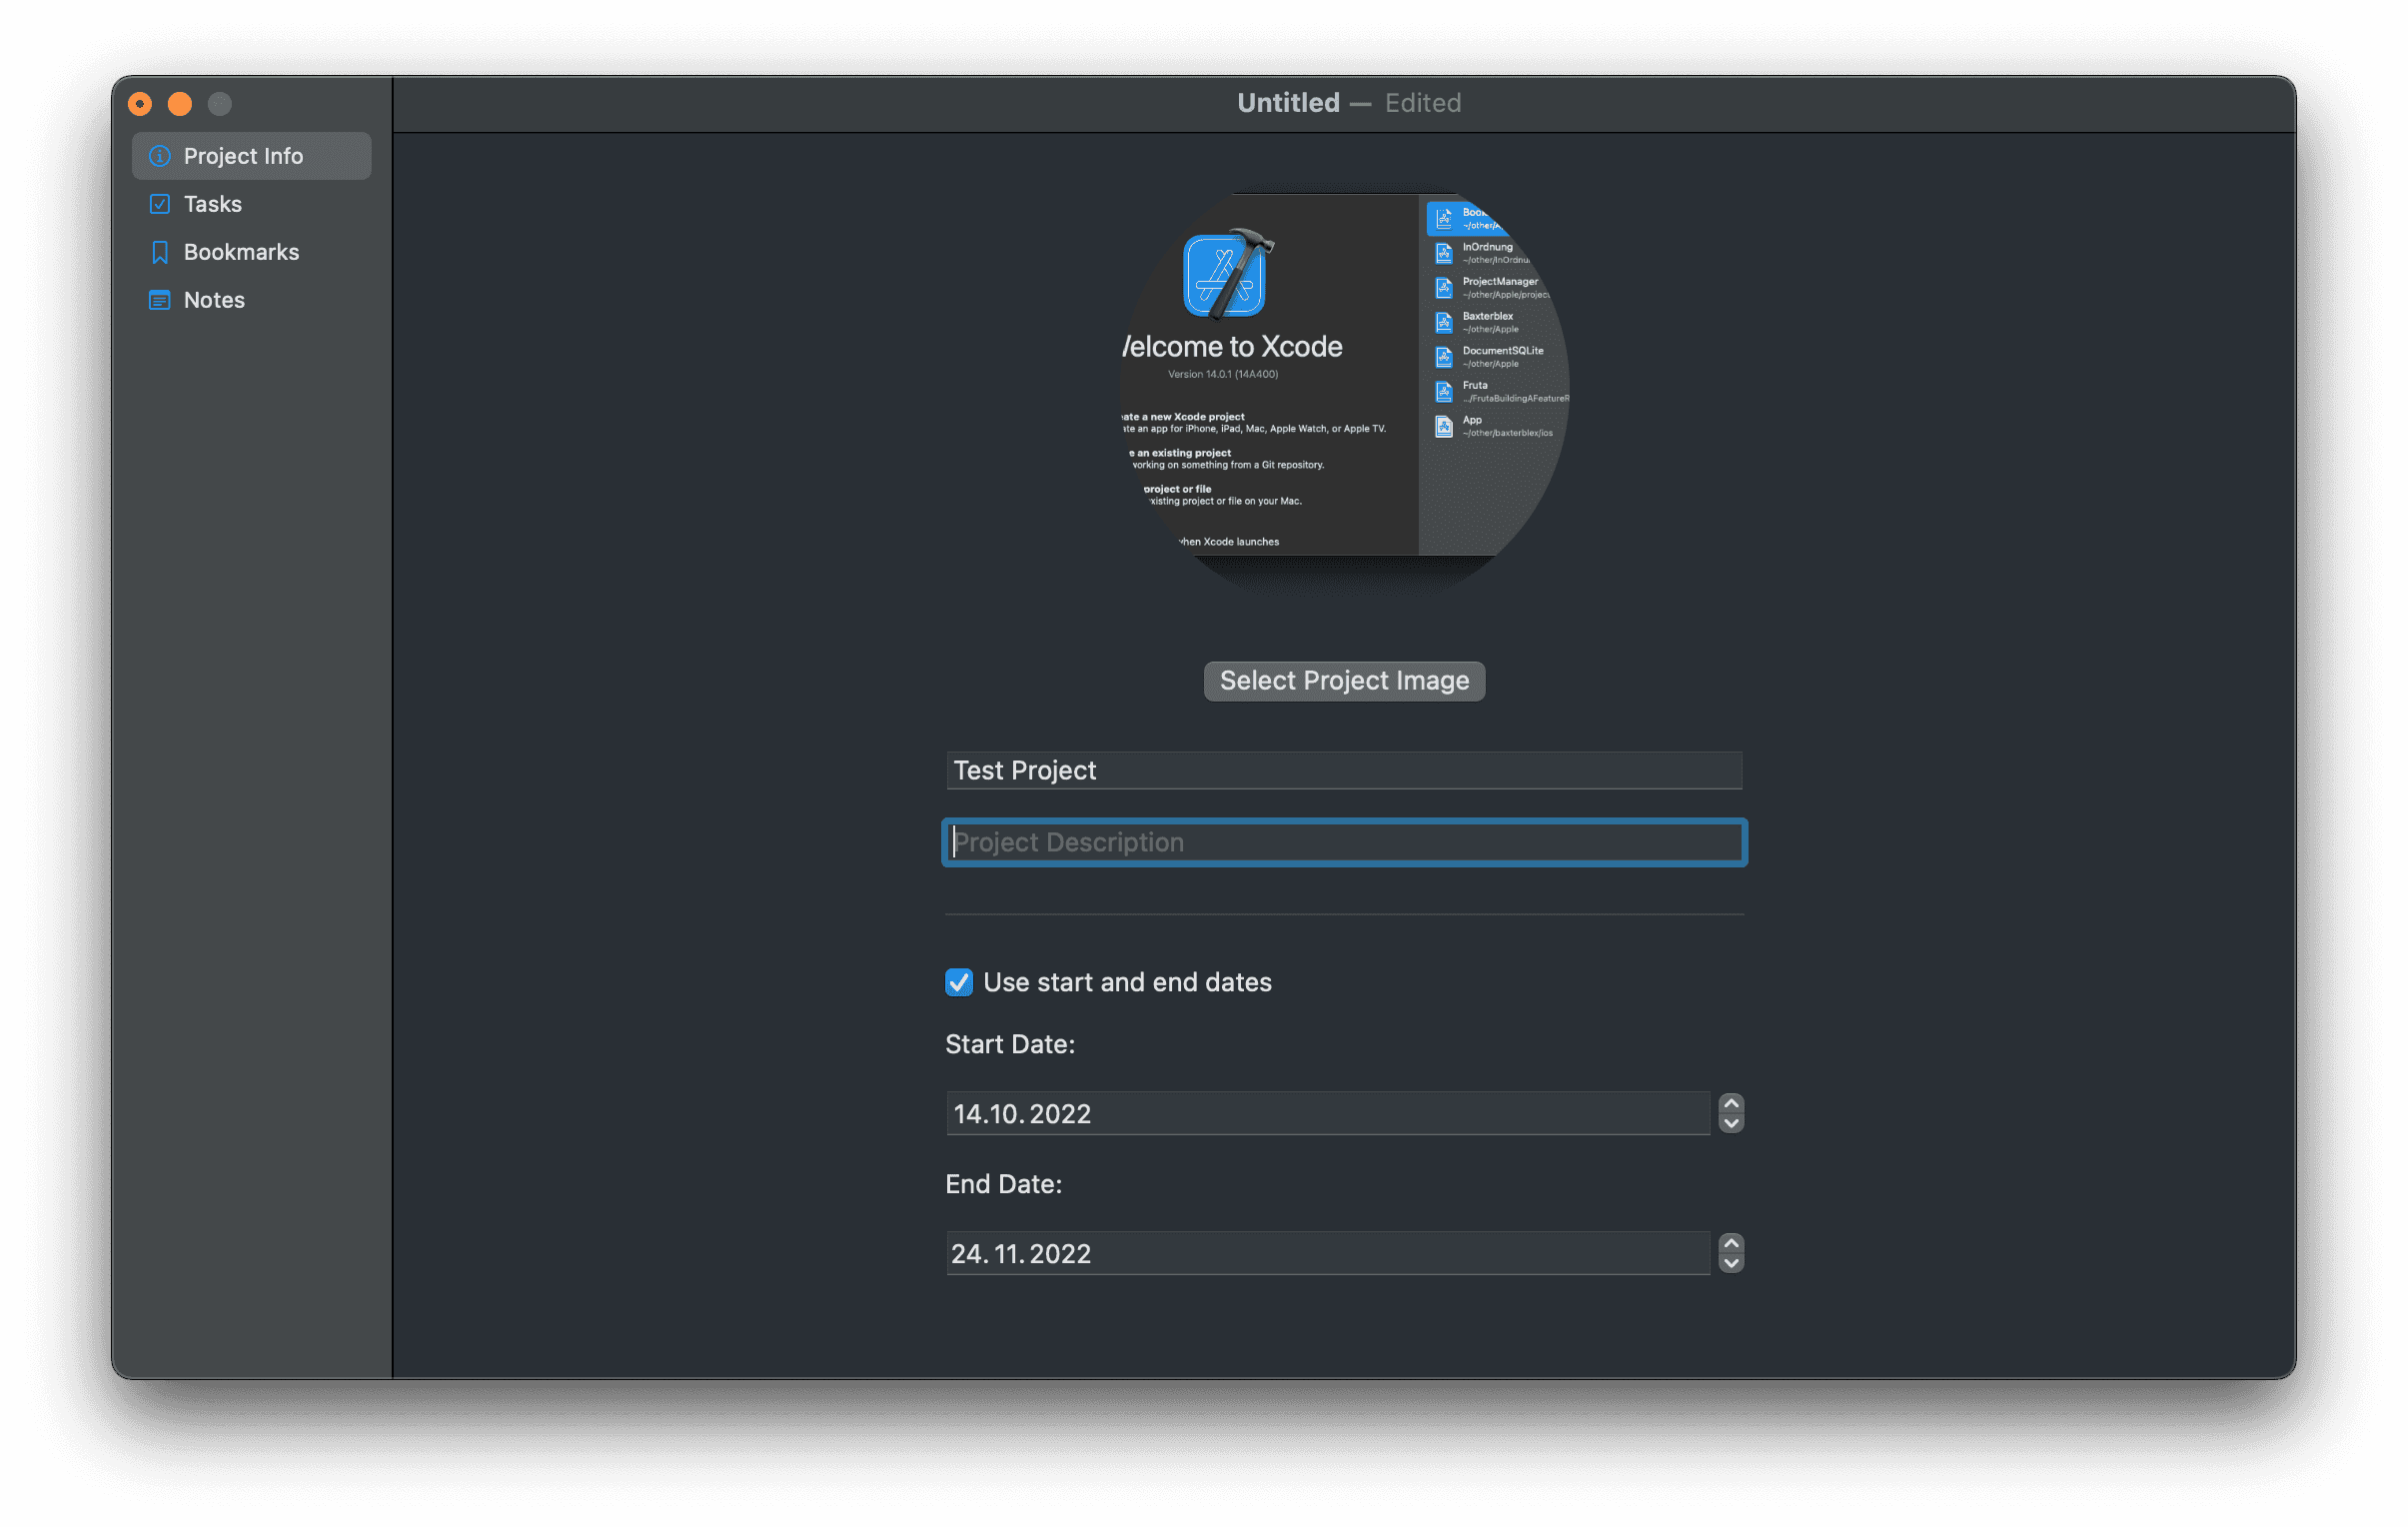
Task: Click the Start Date: label
Action: [x=1010, y=1045]
